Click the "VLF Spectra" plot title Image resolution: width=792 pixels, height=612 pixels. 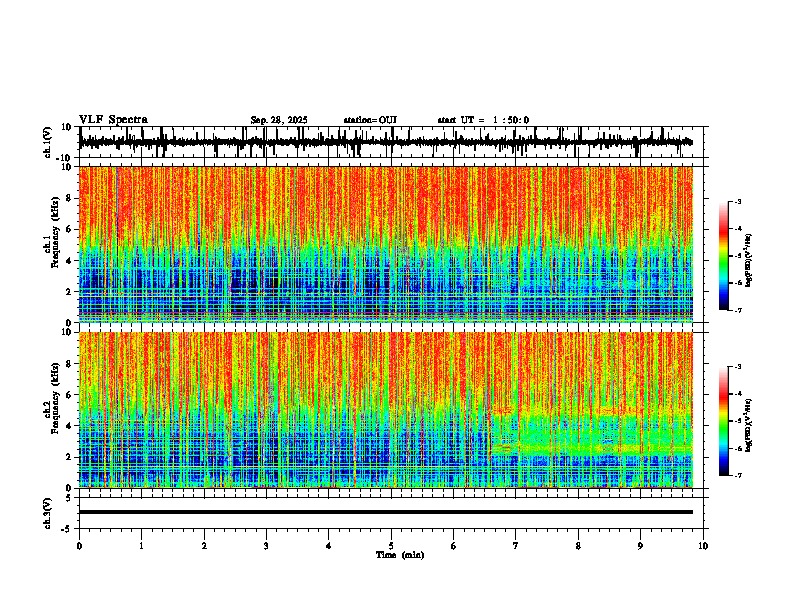tap(113, 120)
